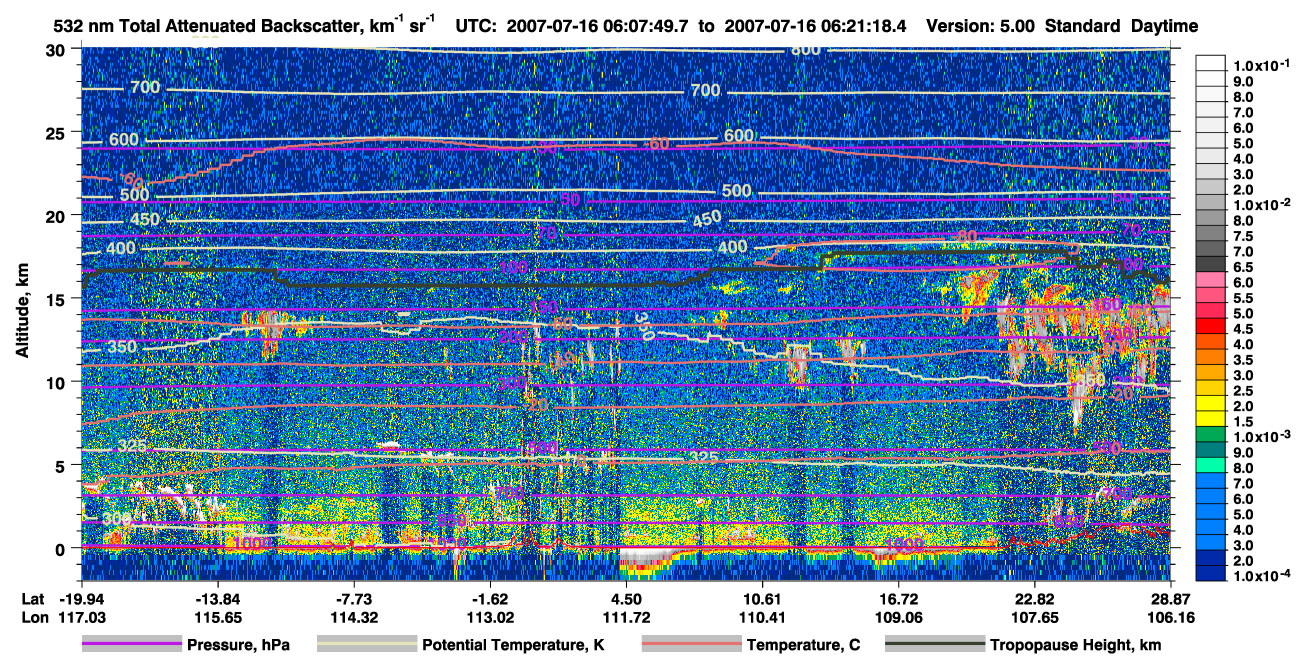
Task: Click the colorbar label 1.0x10⁻¹
Action: pyautogui.click(x=1262, y=66)
